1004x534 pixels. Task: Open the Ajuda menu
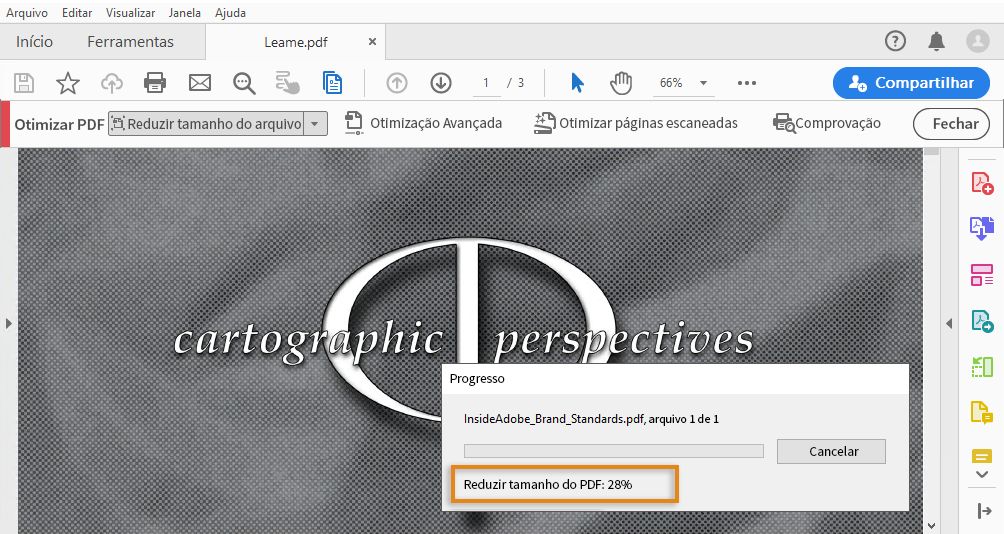click(231, 13)
